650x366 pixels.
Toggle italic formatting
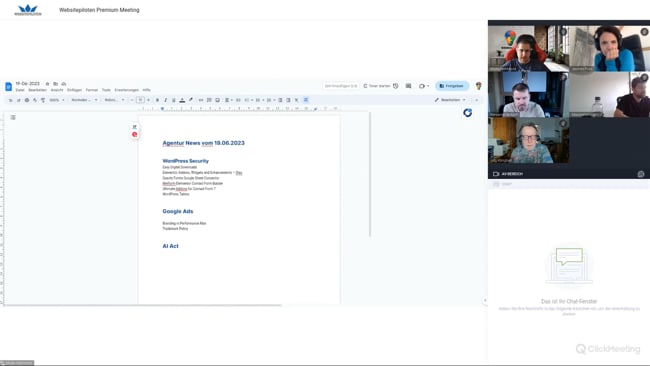(165, 100)
